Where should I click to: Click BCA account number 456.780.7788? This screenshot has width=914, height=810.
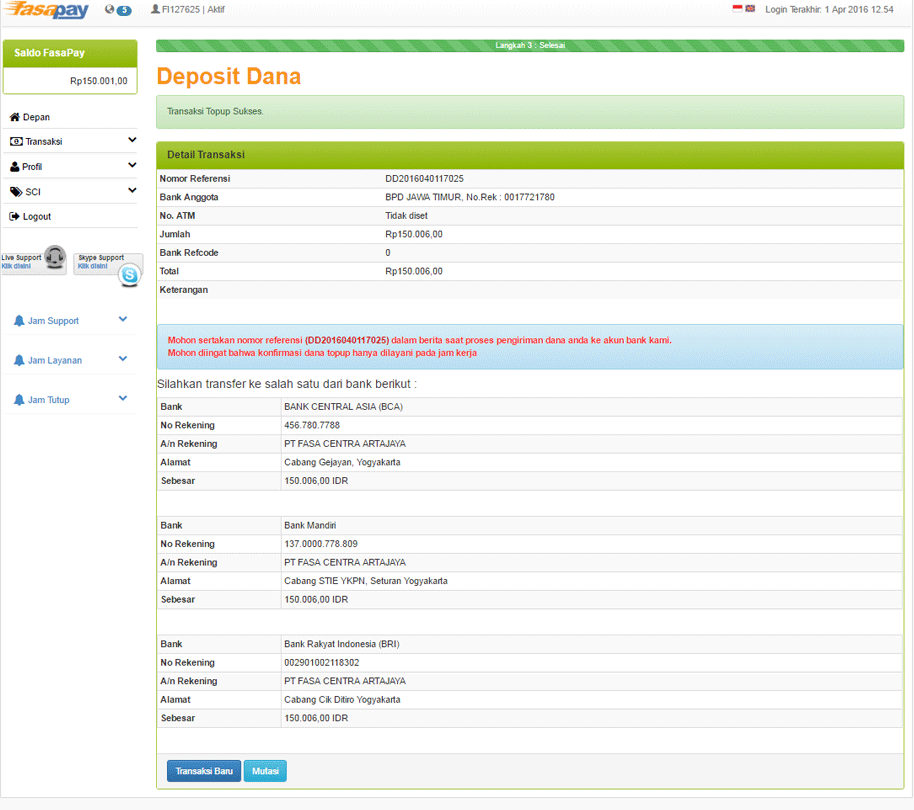(x=312, y=425)
